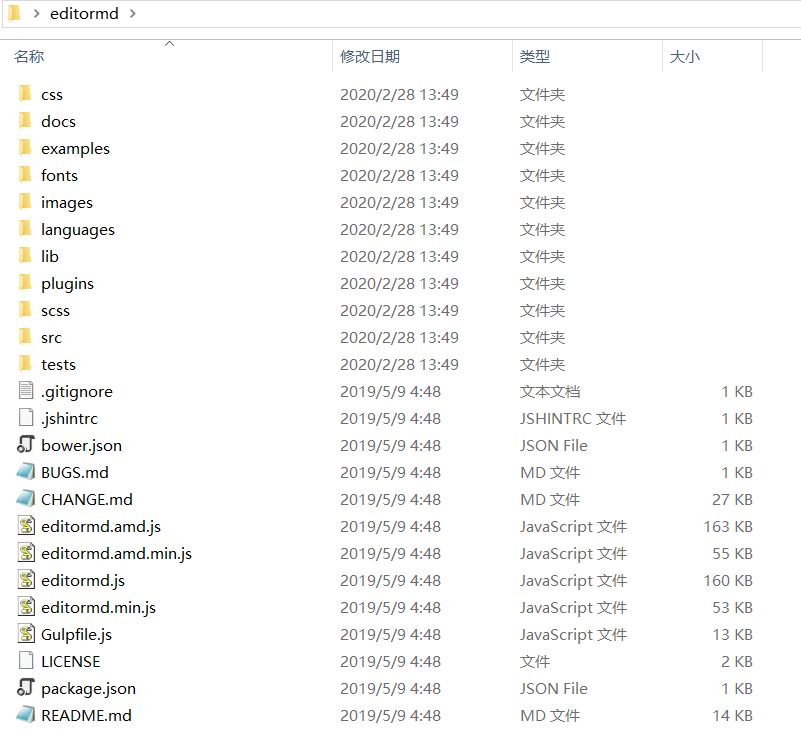The image size is (801, 733).
Task: Select the file name .gitignore
Action: [77, 392]
